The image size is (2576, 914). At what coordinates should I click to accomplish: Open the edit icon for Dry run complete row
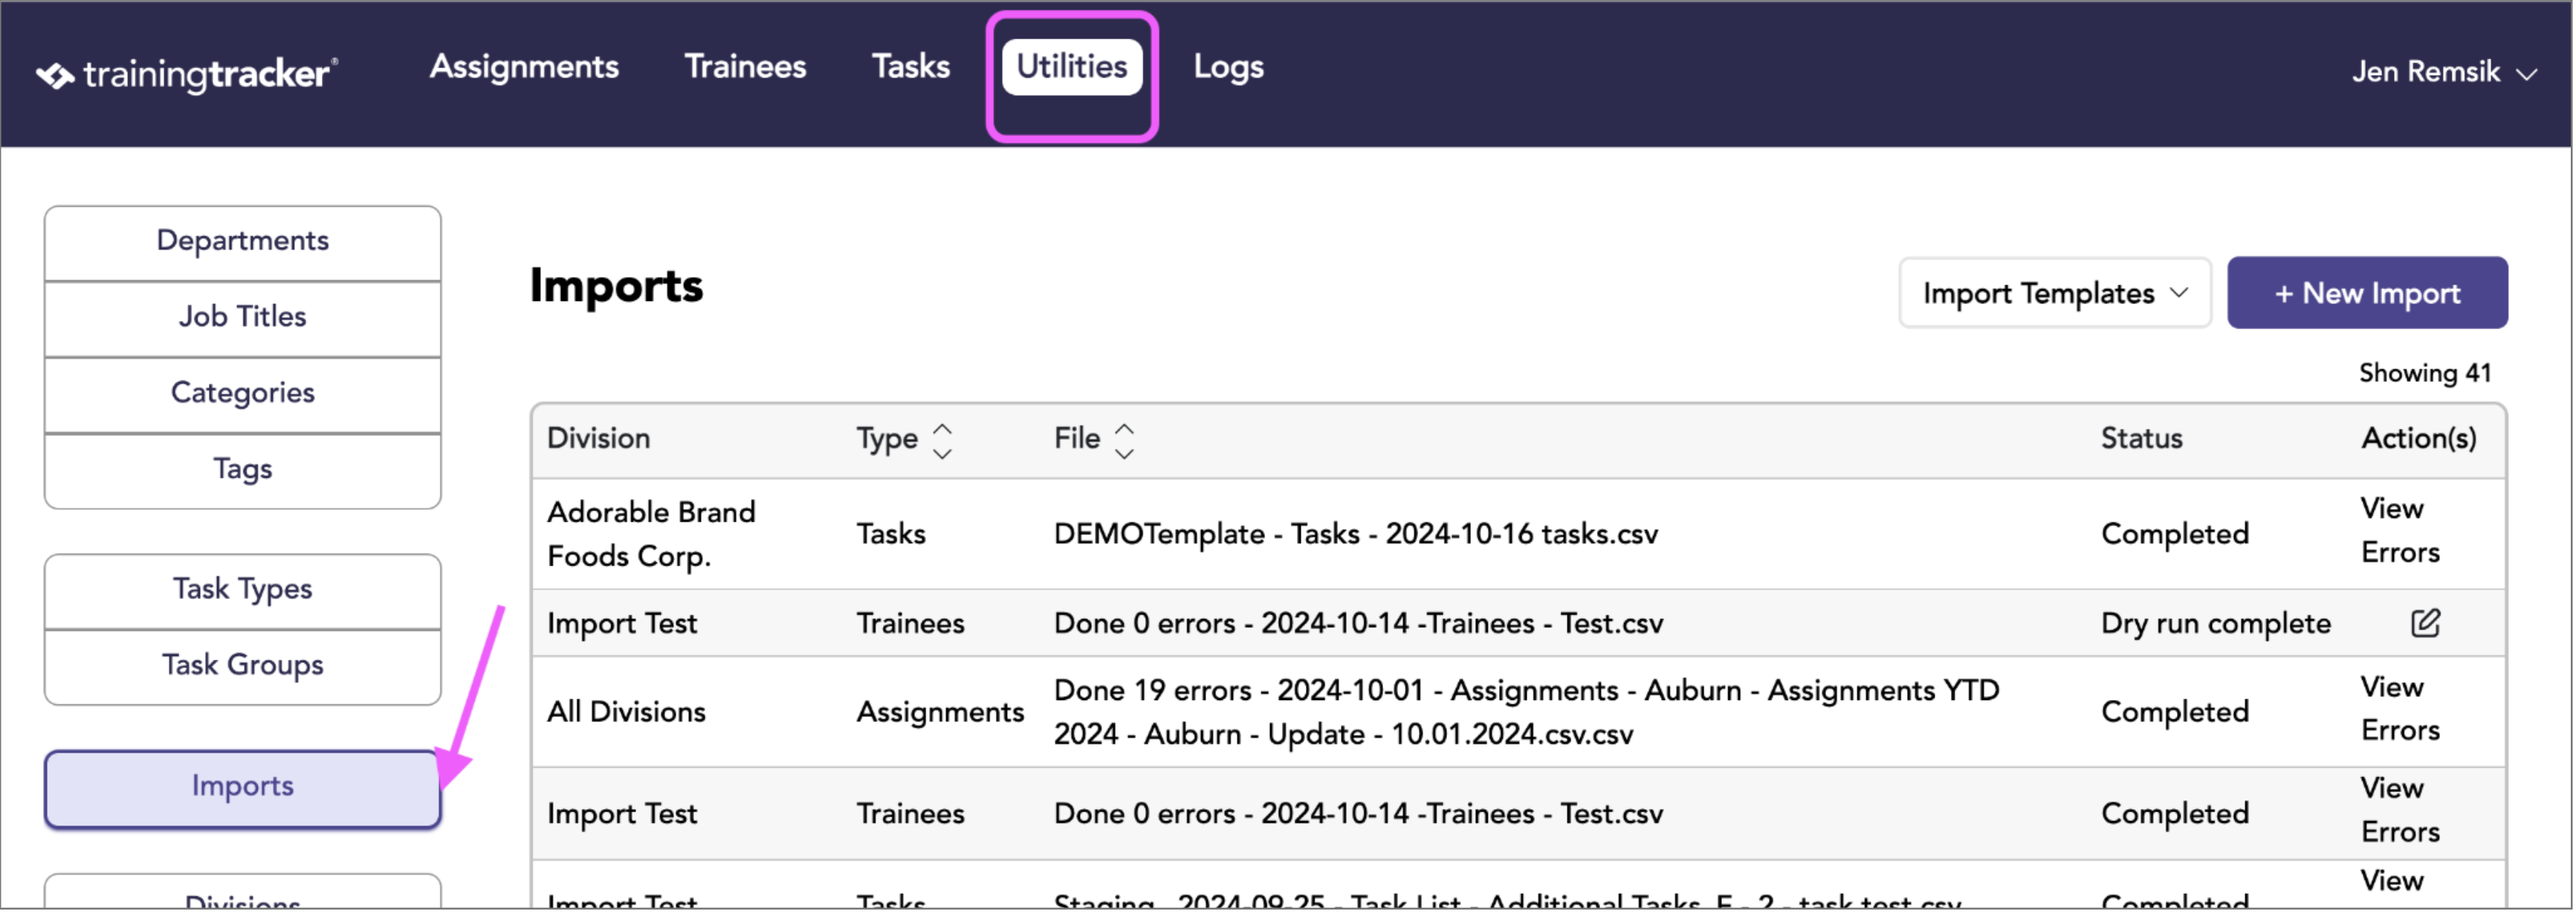click(2424, 623)
